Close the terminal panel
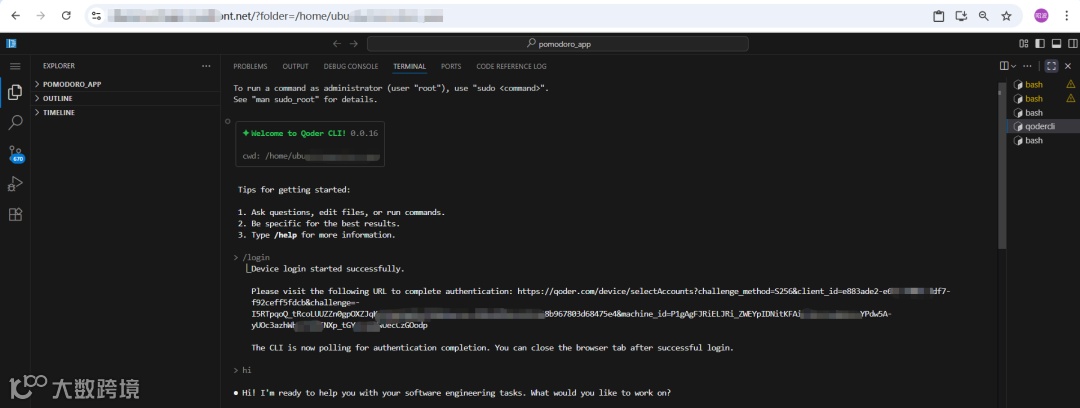The width and height of the screenshot is (1080, 408). 1068,66
